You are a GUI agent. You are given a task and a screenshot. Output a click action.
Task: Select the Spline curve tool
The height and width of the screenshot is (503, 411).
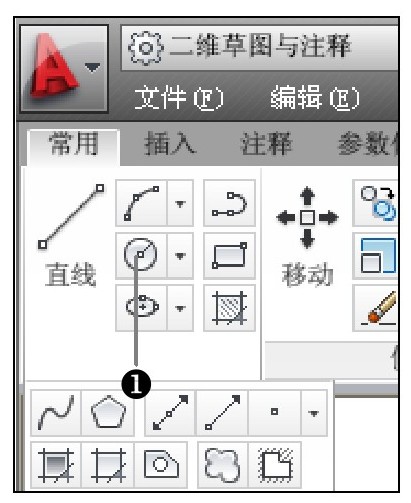click(x=56, y=413)
